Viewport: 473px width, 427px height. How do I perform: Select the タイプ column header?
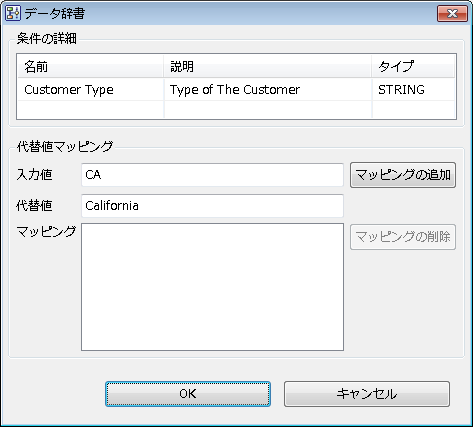413,66
